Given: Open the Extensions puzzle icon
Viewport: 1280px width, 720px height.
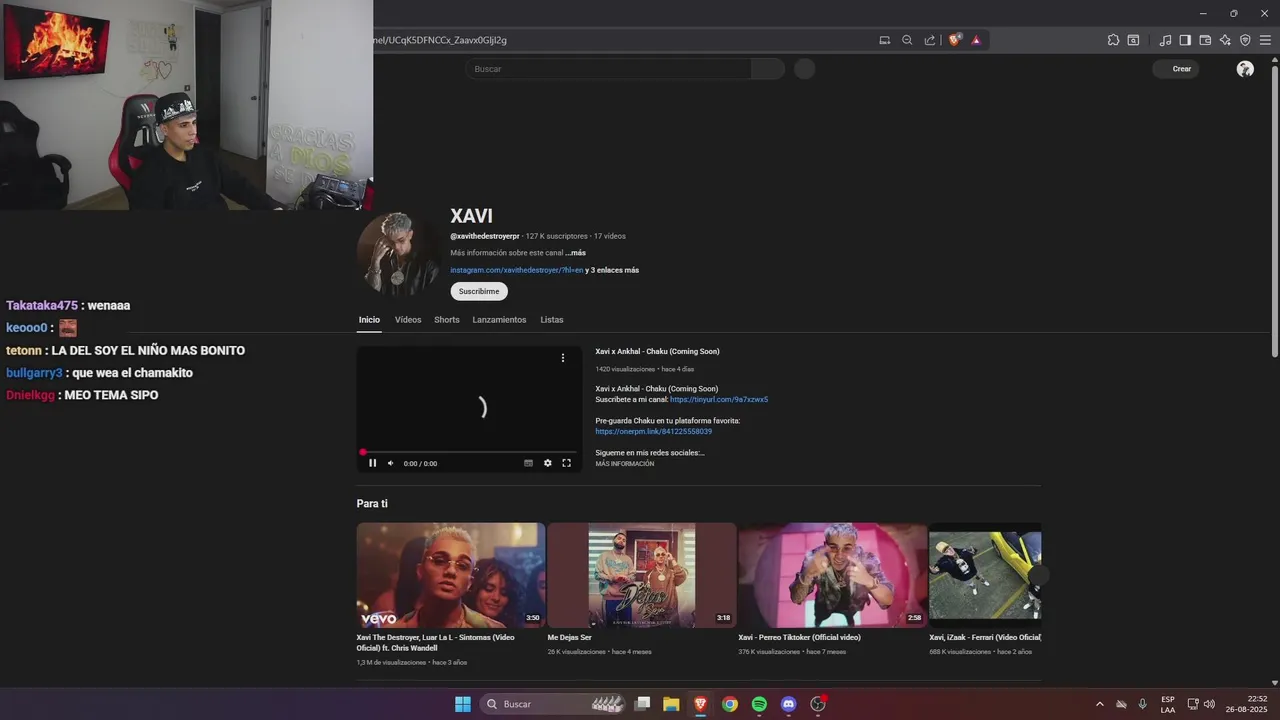Looking at the screenshot, I should (x=1113, y=40).
